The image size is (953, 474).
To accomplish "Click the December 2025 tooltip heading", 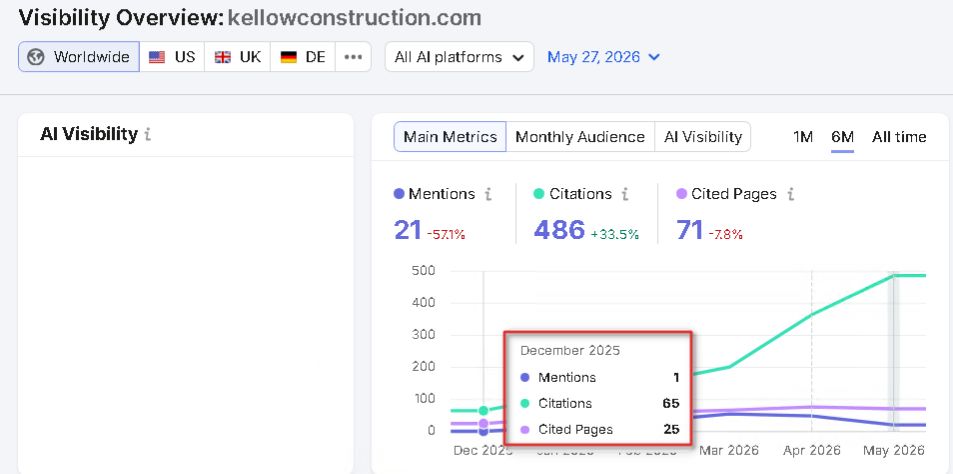I will [x=570, y=351].
